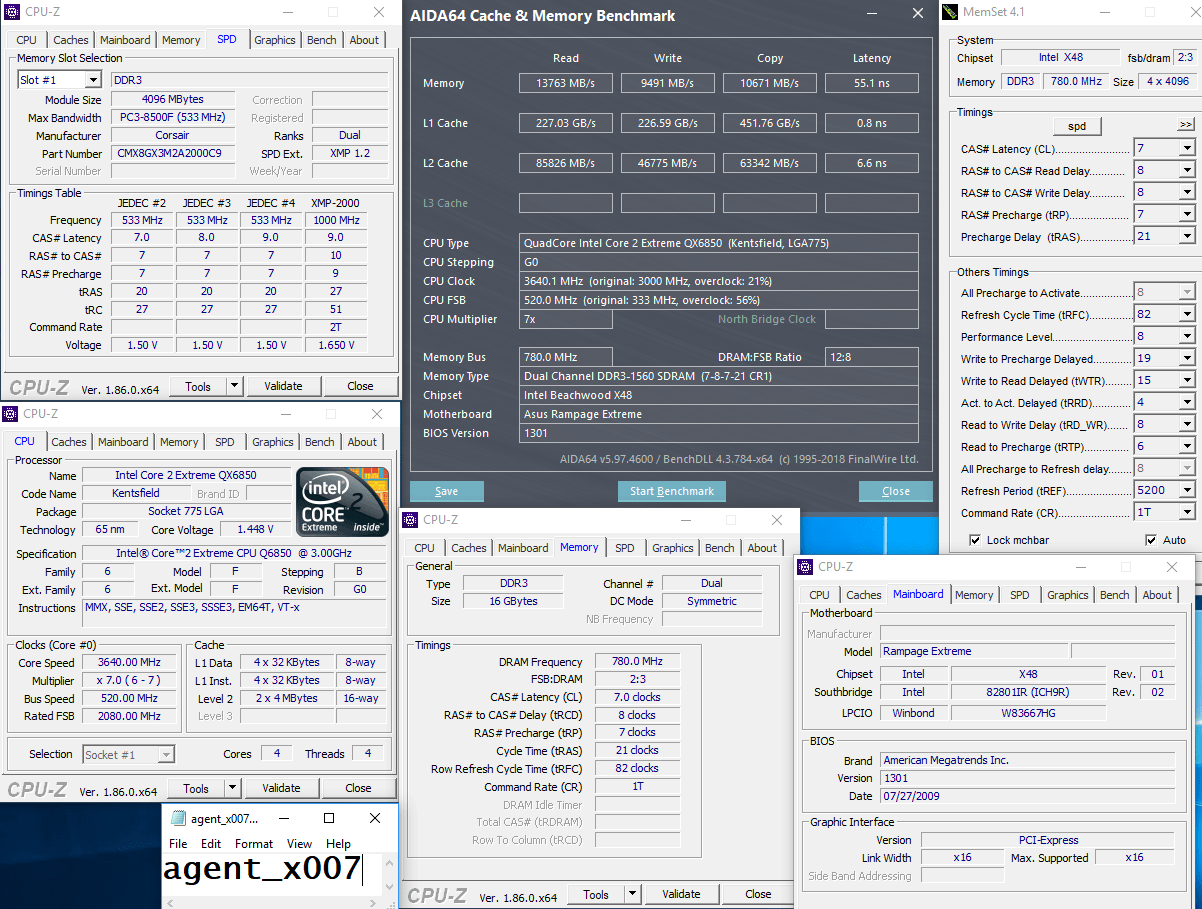This screenshot has width=1202, height=909.
Task: Open Precharge Delay (tRAS) dropdown
Action: click(x=1187, y=237)
